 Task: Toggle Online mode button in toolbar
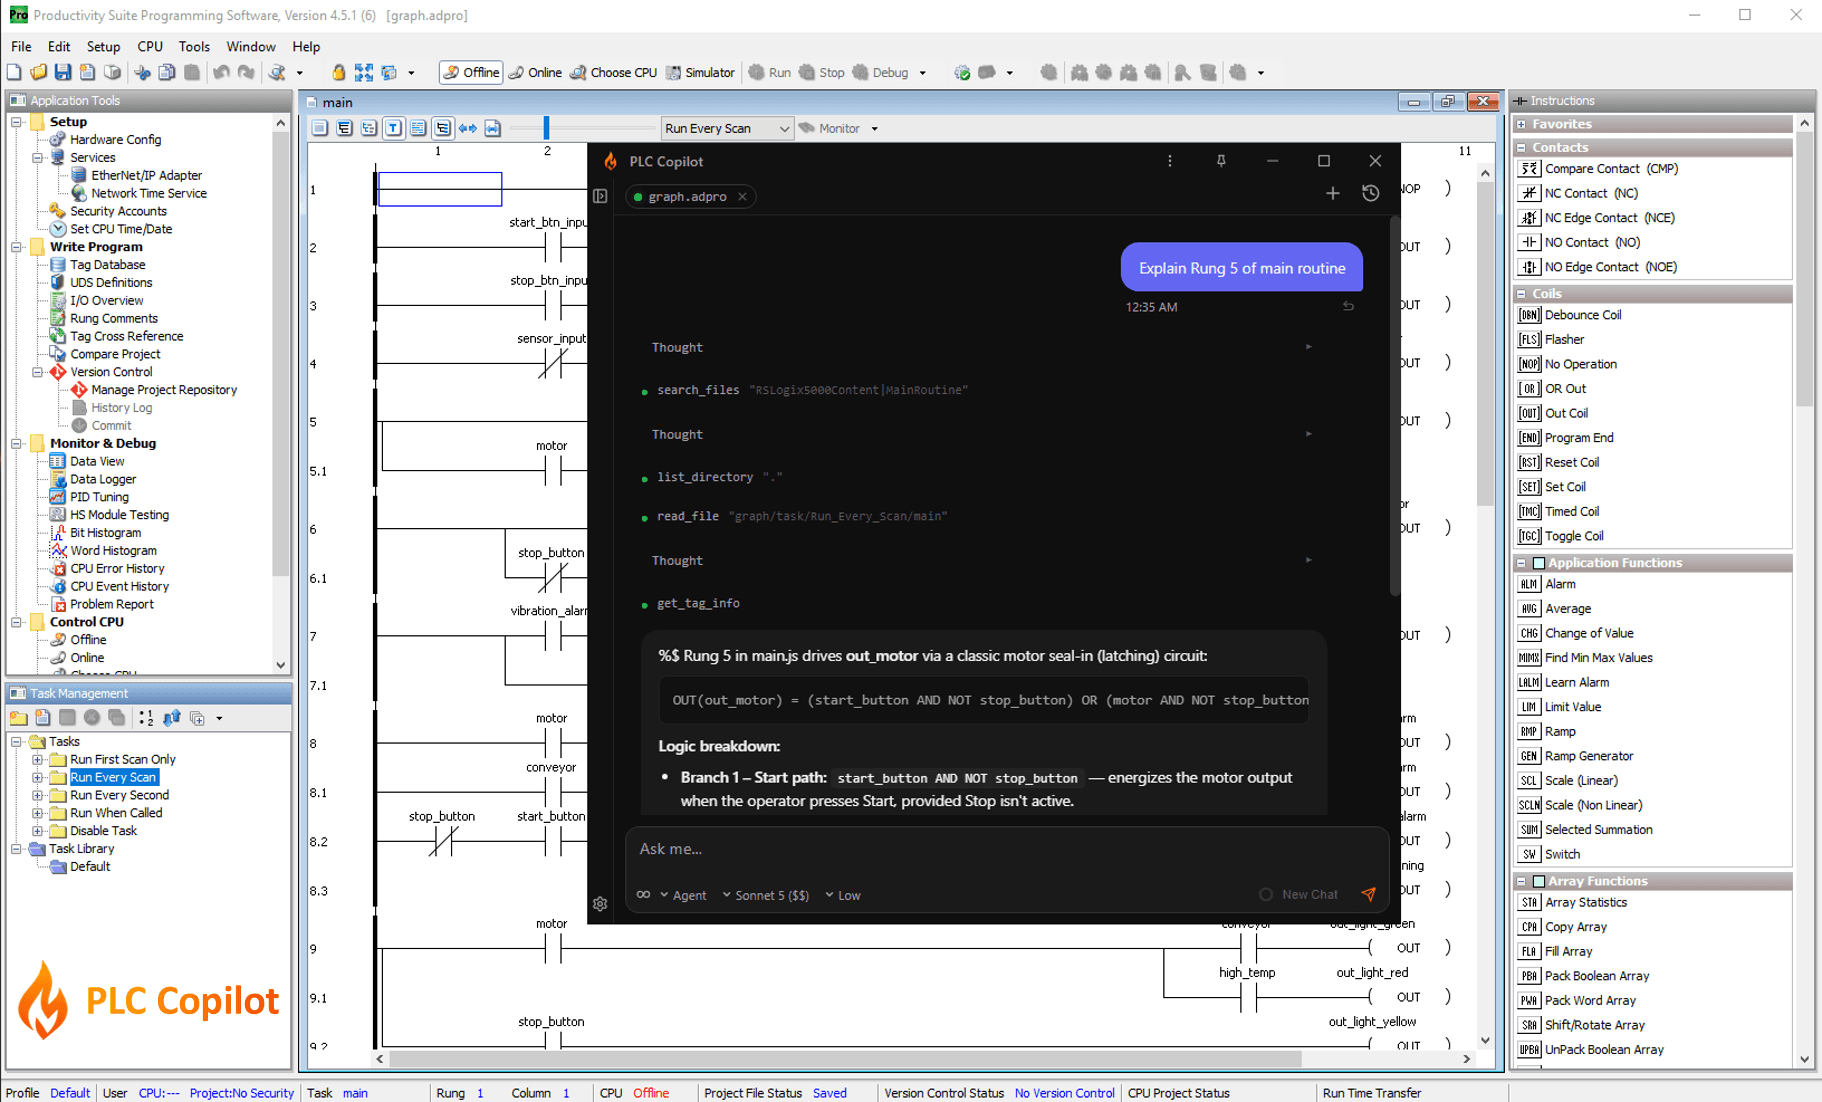535,72
